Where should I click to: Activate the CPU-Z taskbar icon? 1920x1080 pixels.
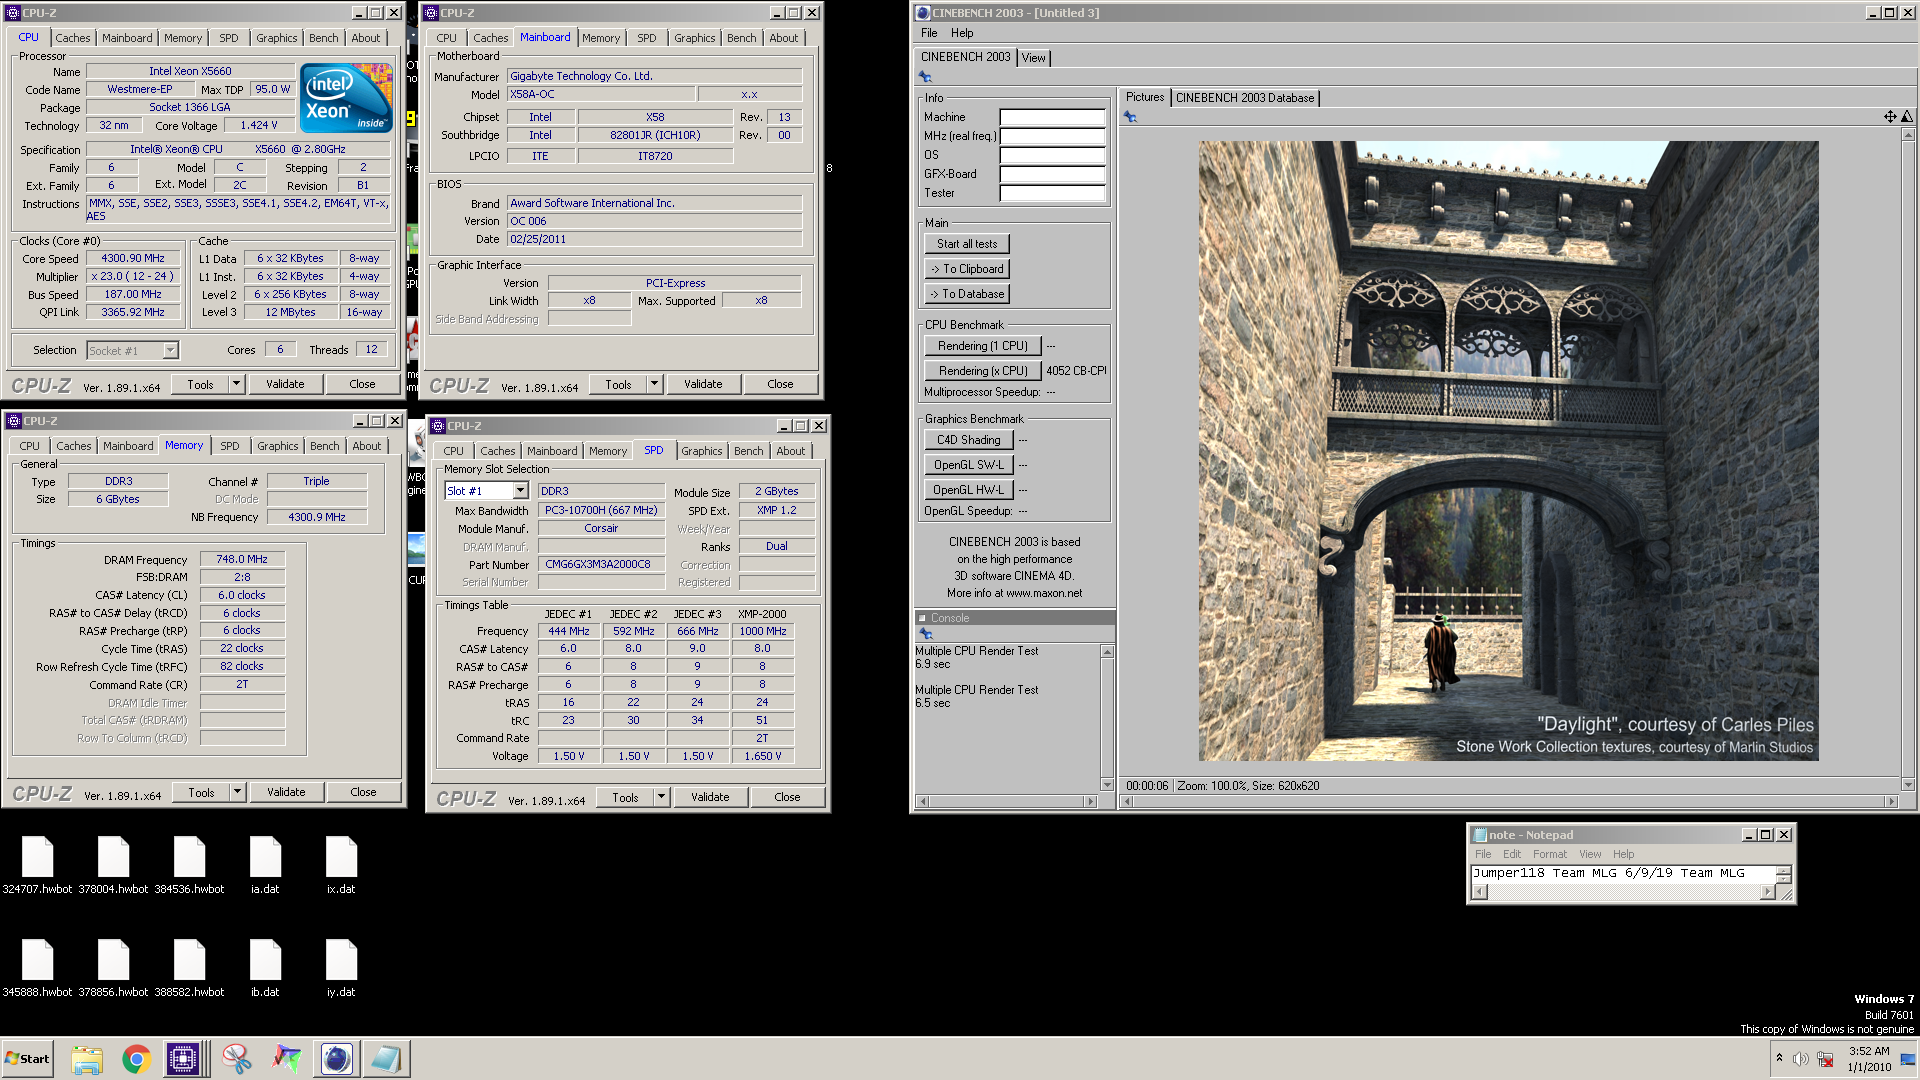(184, 1059)
